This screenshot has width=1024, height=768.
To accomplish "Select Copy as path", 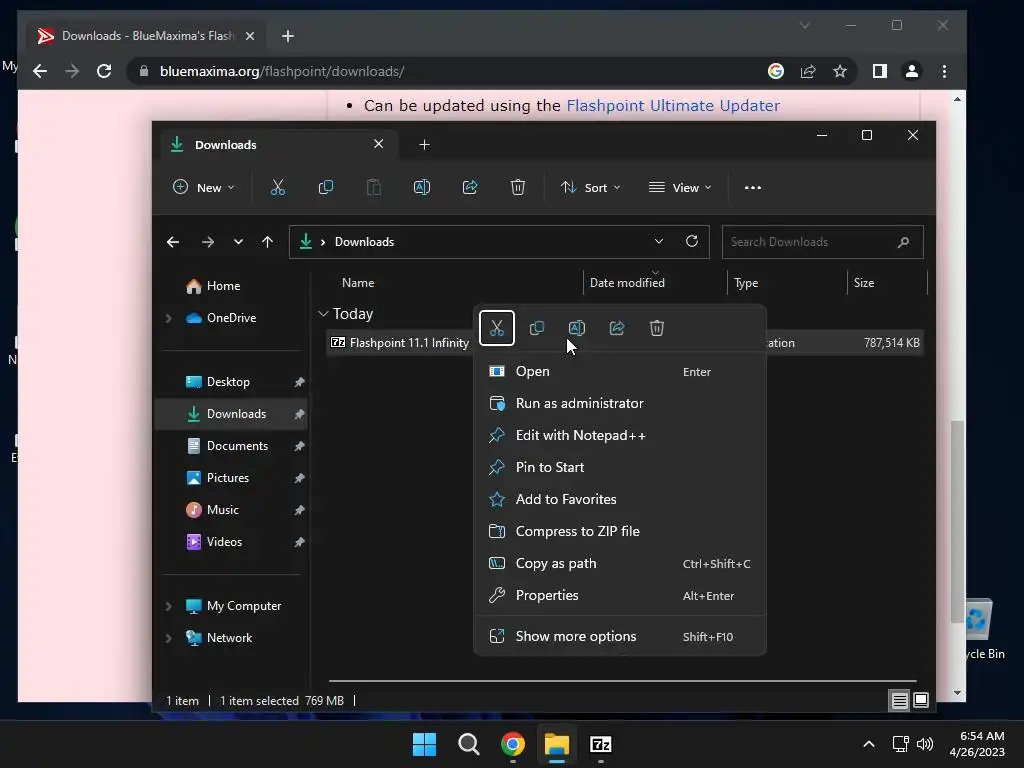I will point(620,564).
